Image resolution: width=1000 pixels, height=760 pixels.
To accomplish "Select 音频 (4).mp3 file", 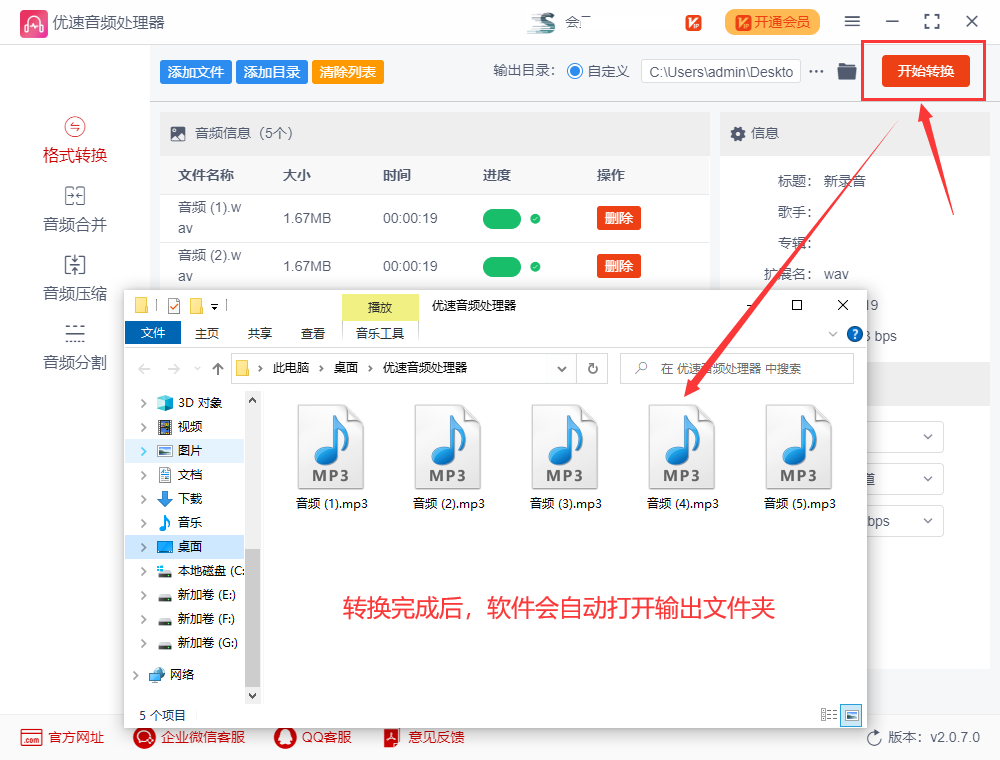I will tap(682, 458).
